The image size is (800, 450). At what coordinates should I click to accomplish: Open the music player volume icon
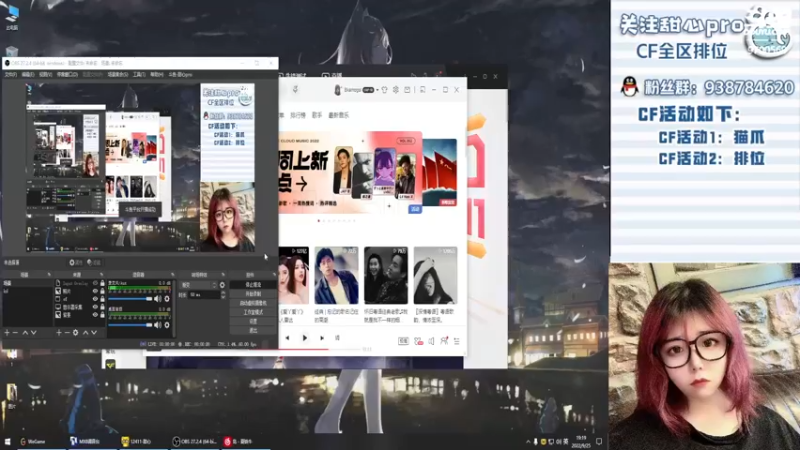(x=432, y=341)
